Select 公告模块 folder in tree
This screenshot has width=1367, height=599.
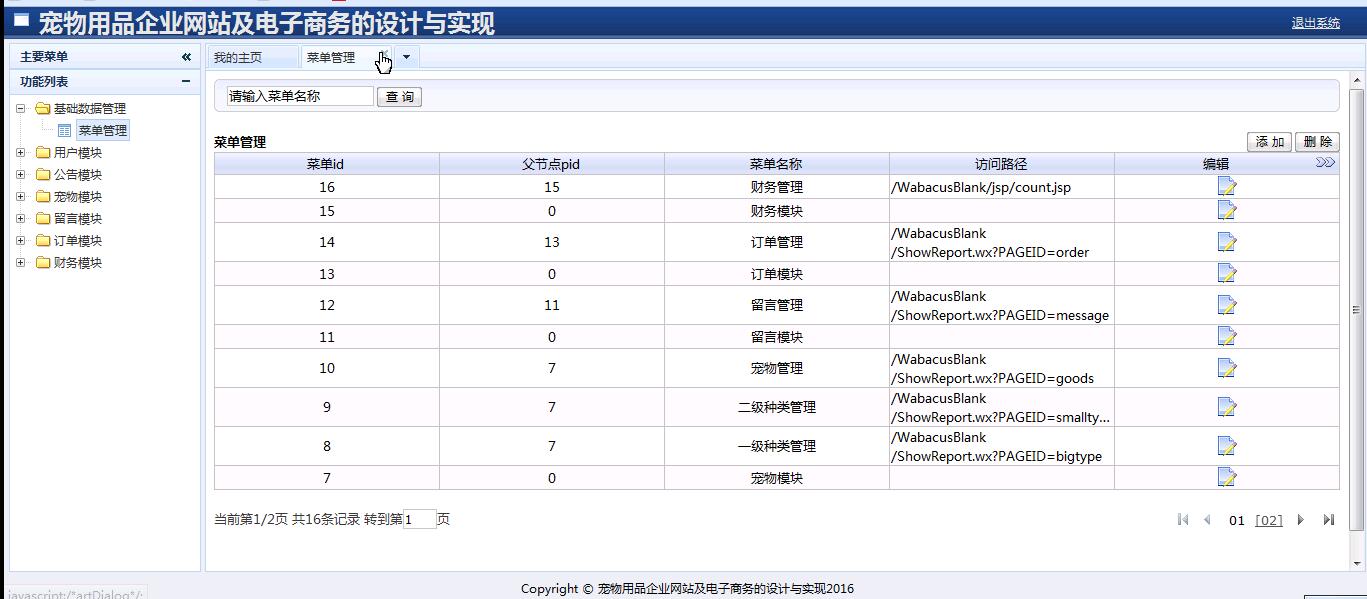pyautogui.click(x=78, y=175)
